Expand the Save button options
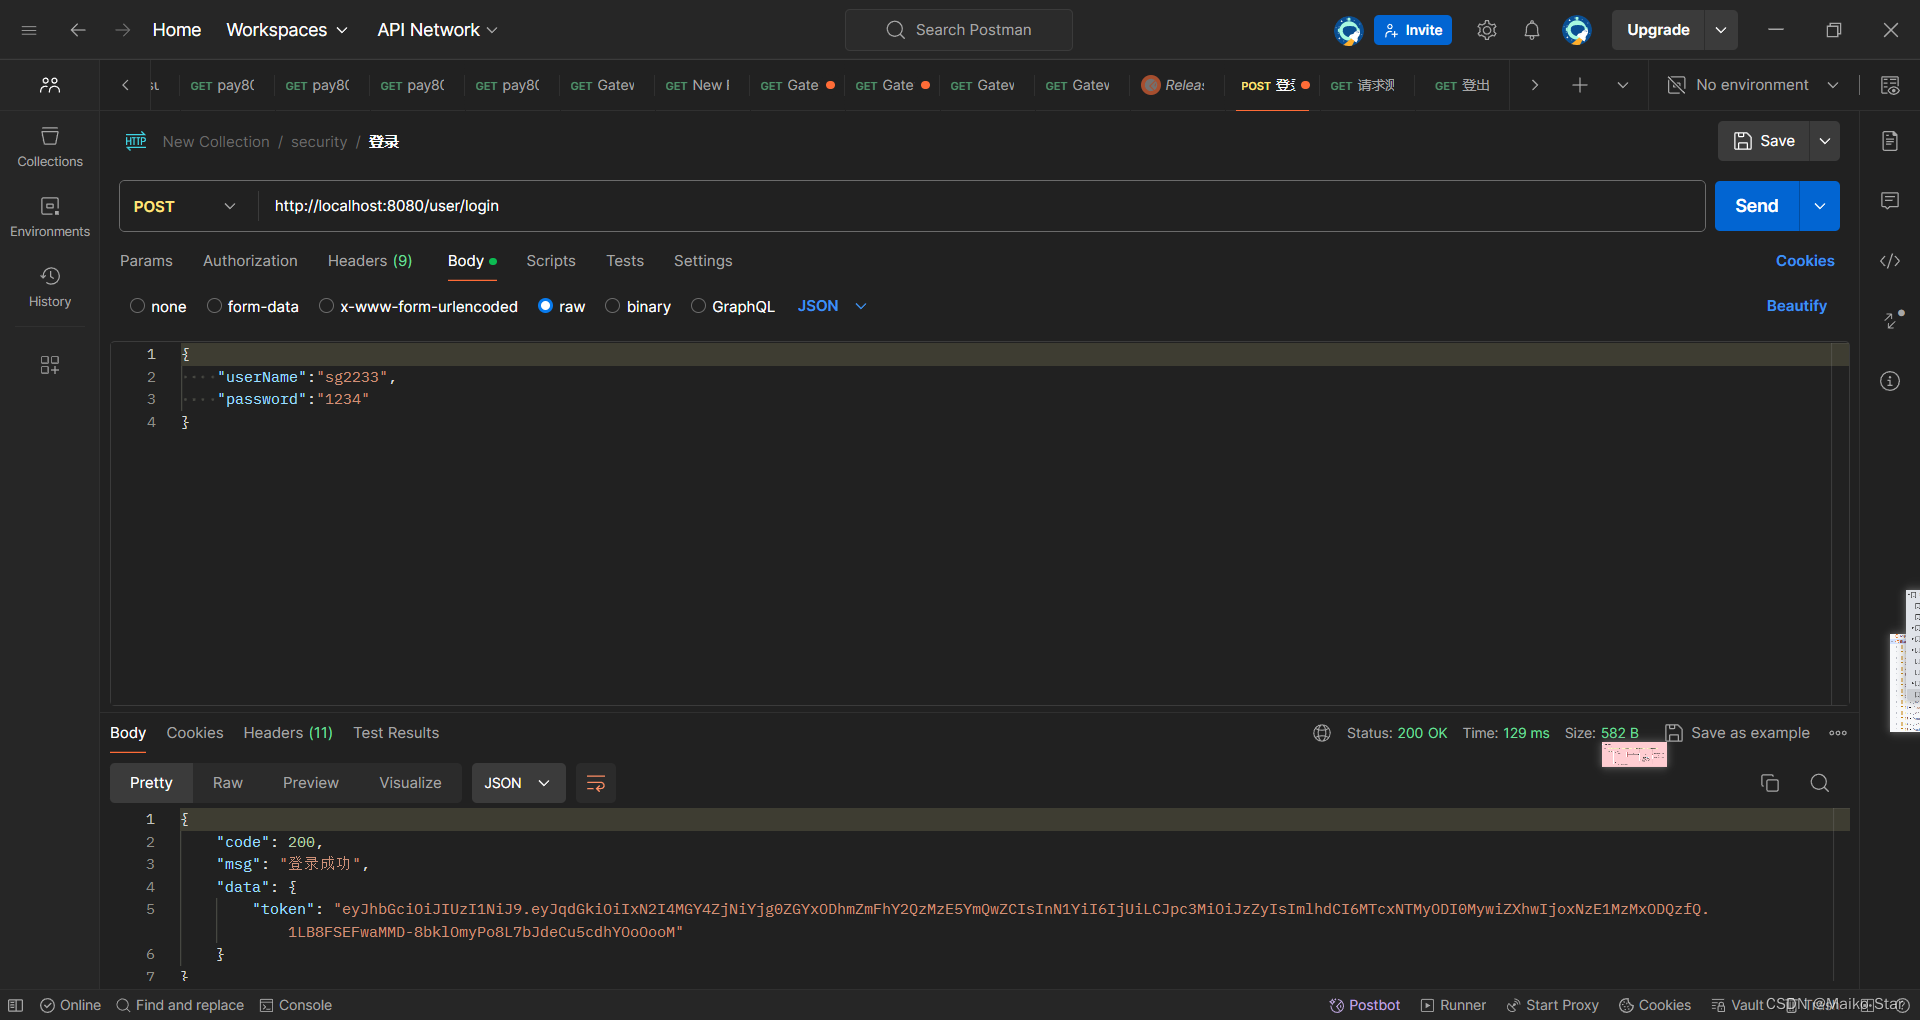This screenshot has width=1920, height=1020. pos(1825,141)
